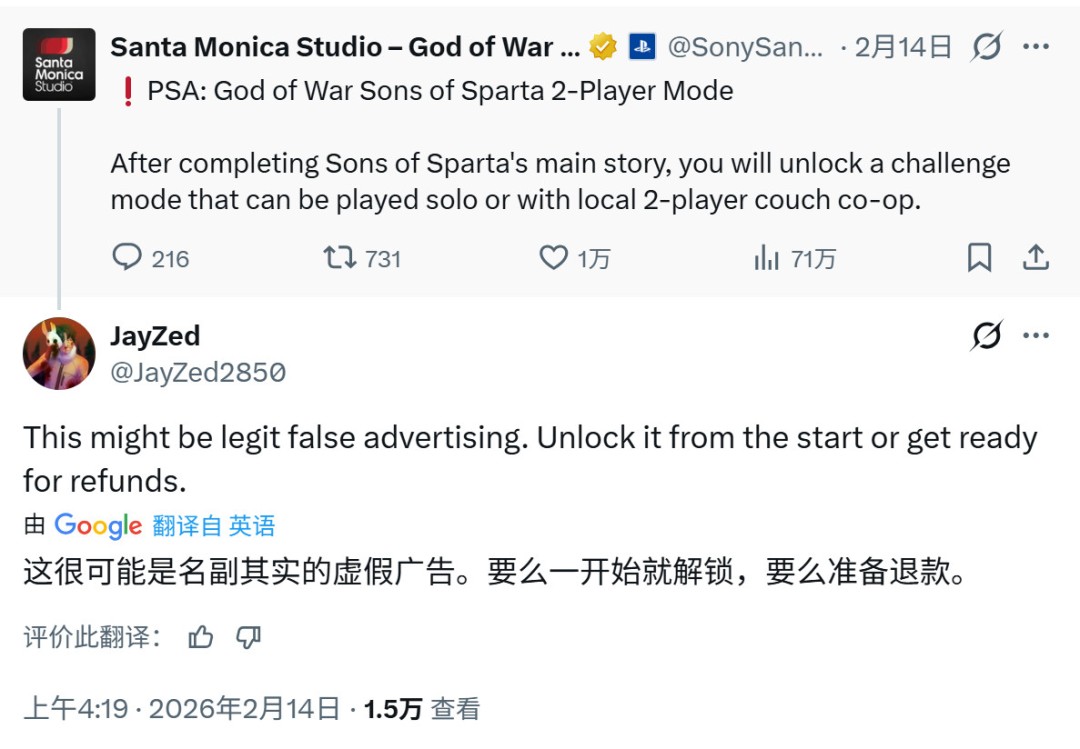Like the Santa Monica Studio post
Image resolution: width=1080 pixels, height=749 pixels.
[551, 258]
